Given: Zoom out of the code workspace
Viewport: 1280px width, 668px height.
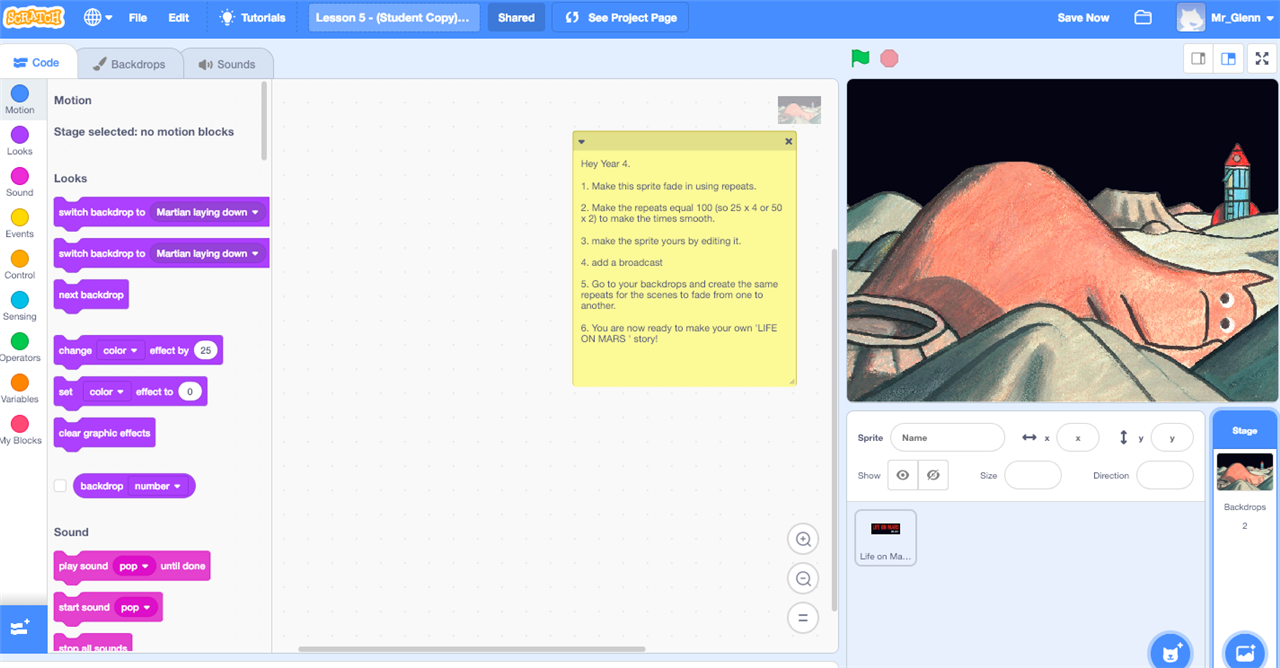Looking at the screenshot, I should tap(802, 579).
